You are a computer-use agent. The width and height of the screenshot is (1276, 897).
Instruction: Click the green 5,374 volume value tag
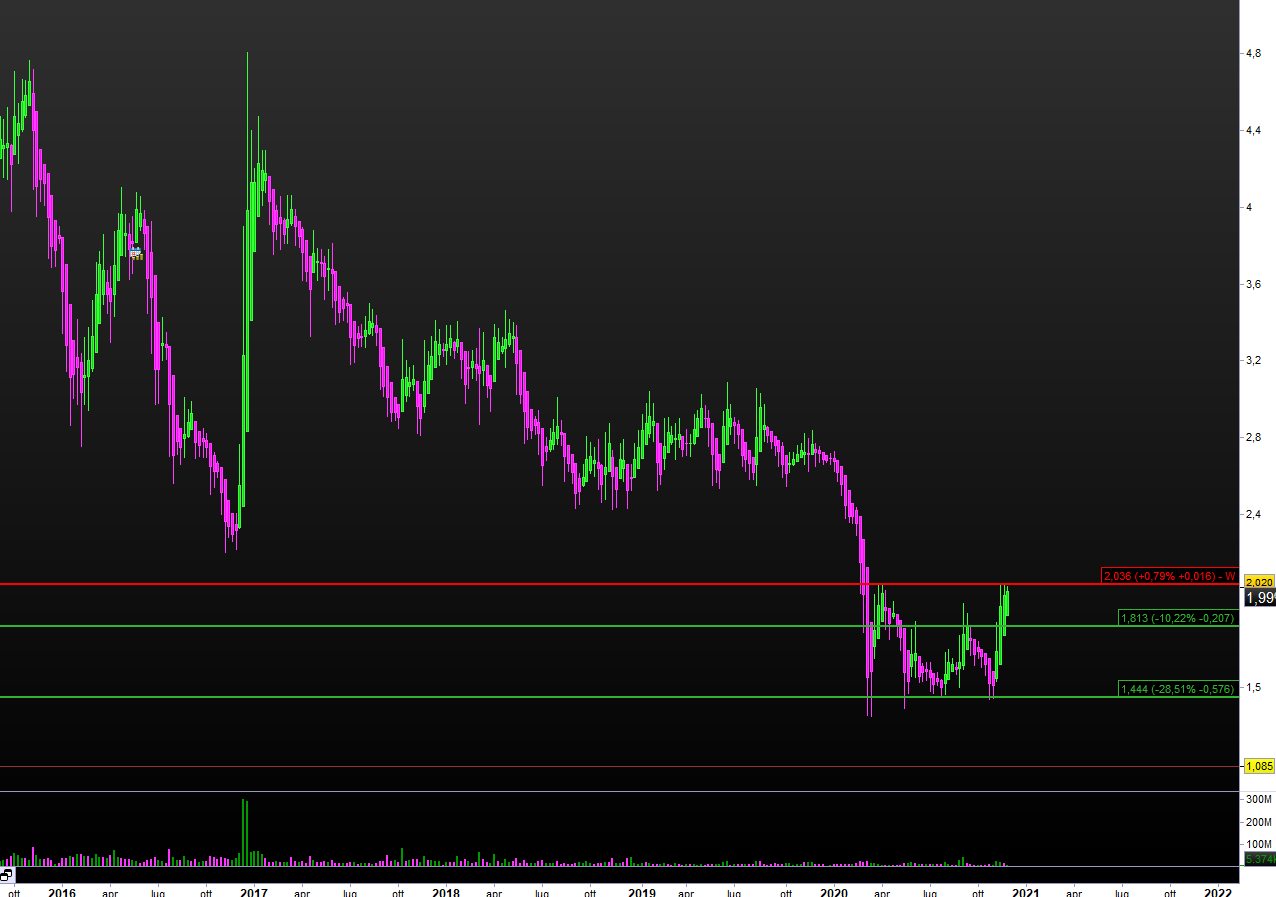(x=1259, y=859)
